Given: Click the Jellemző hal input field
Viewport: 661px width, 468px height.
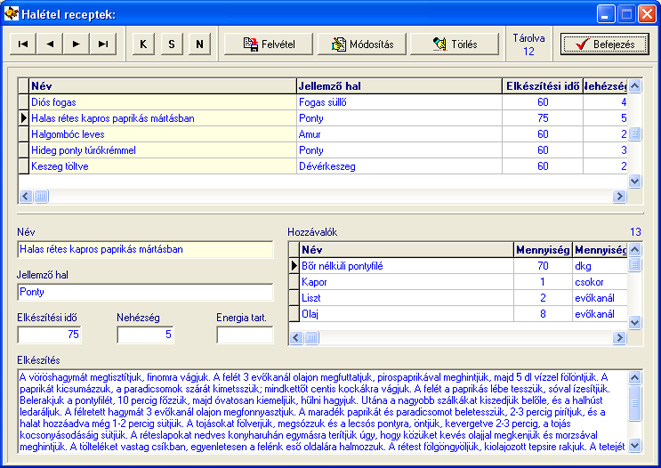Looking at the screenshot, I should tap(145, 292).
